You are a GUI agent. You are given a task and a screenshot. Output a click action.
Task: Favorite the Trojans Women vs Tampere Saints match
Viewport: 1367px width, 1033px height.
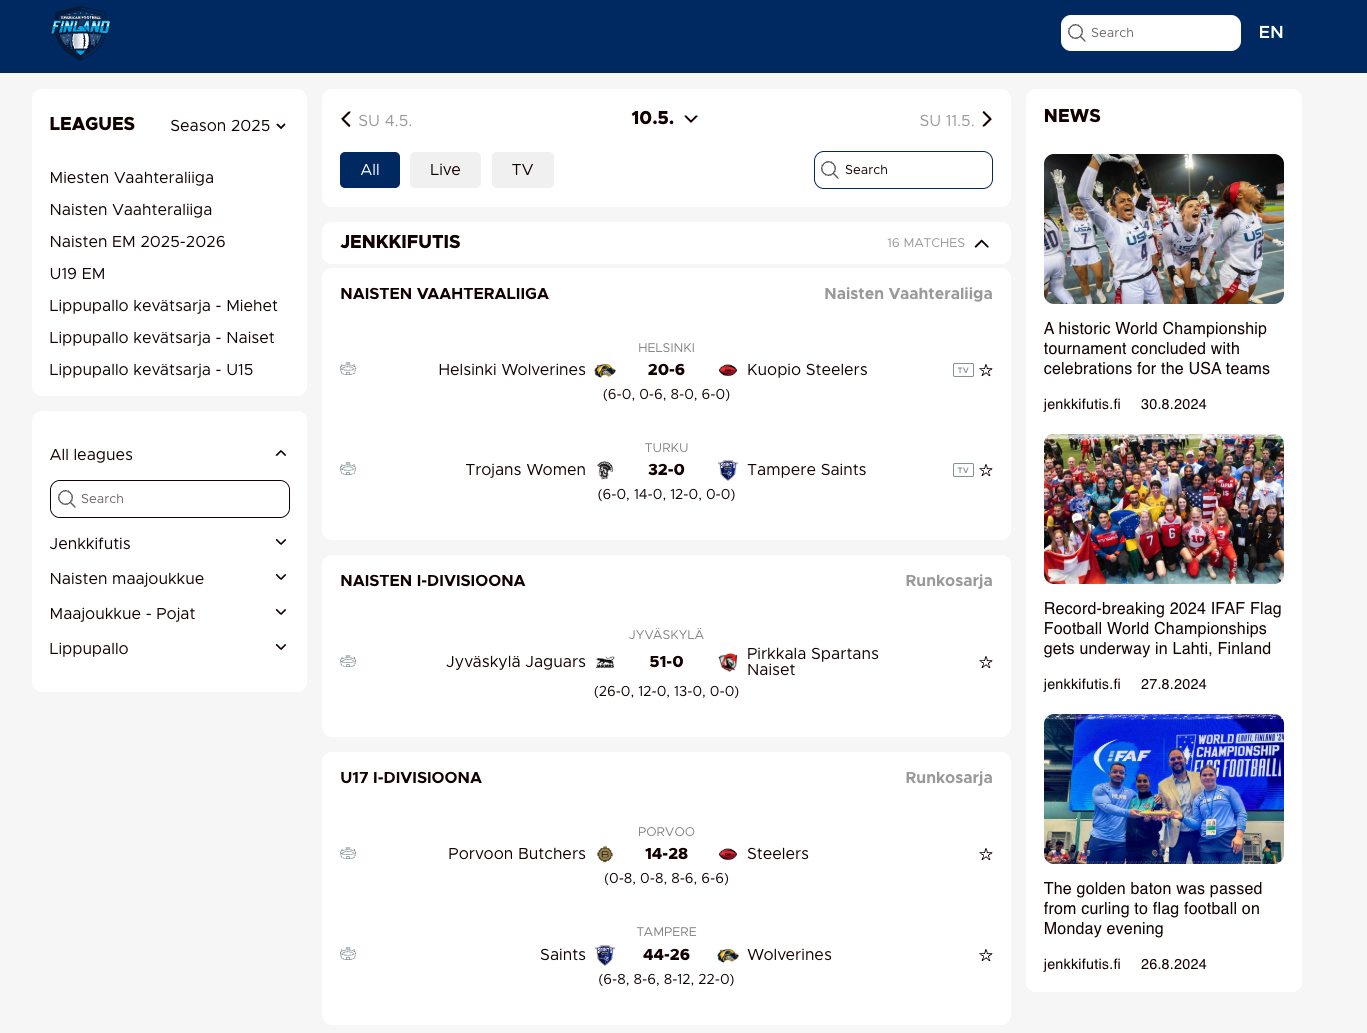point(986,470)
